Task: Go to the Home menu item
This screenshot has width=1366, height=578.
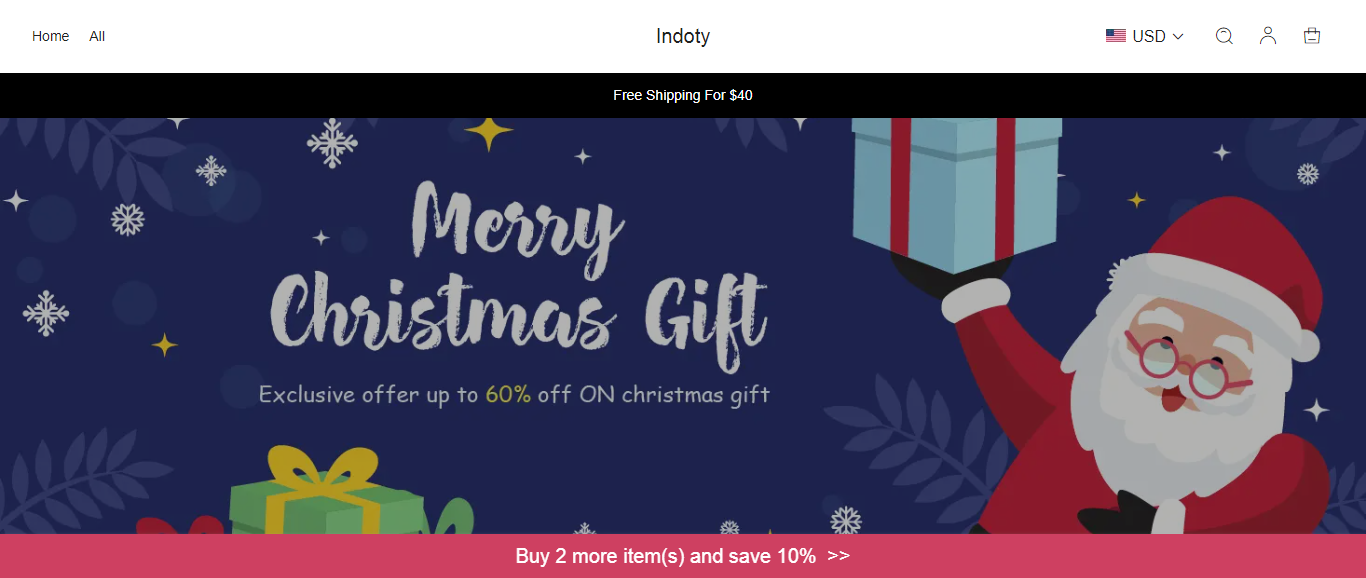Action: pos(50,36)
